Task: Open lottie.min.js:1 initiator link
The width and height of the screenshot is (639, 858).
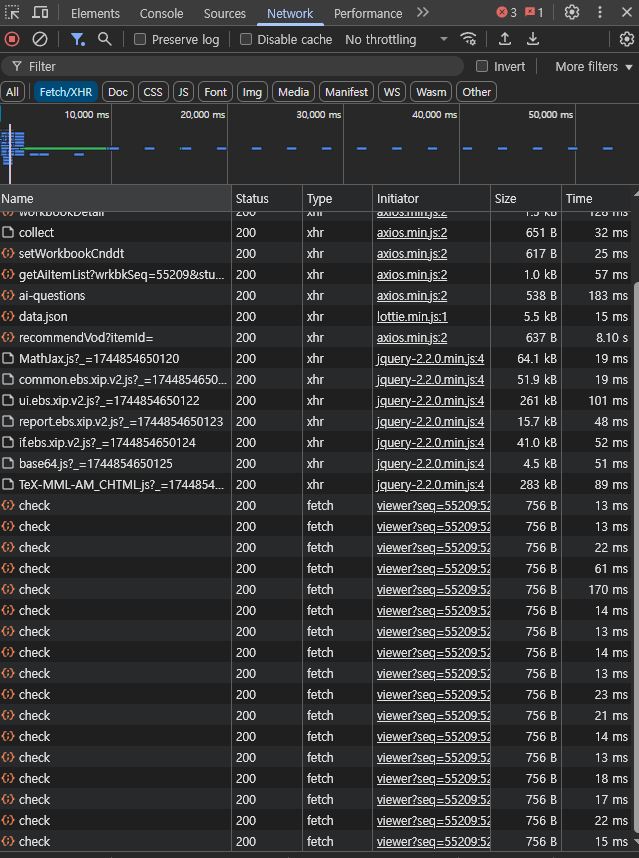Action: (x=411, y=316)
